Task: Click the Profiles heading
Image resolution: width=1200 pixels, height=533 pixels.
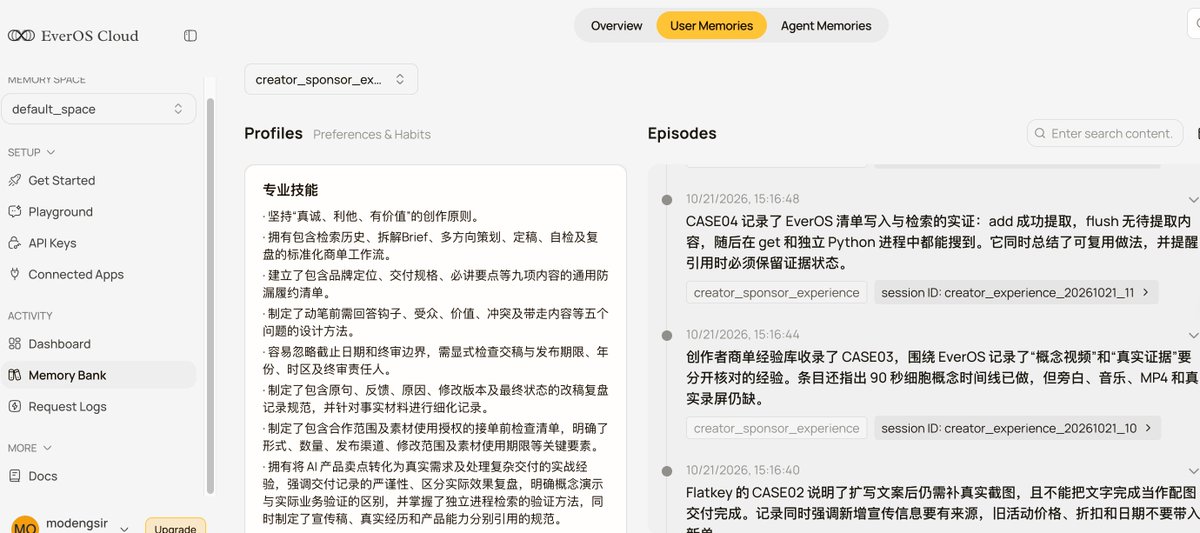Action: pyautogui.click(x=273, y=133)
